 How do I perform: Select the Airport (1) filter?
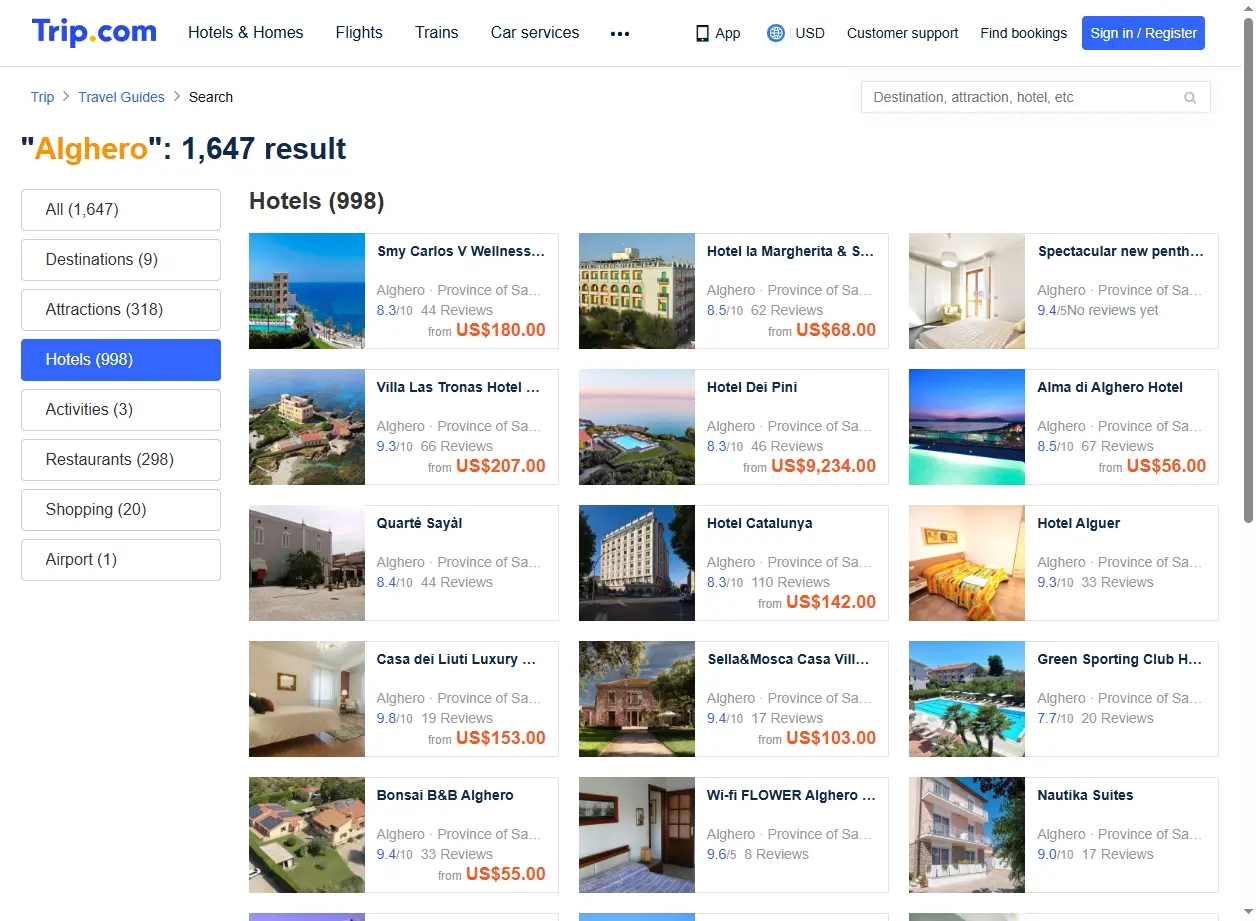121,560
